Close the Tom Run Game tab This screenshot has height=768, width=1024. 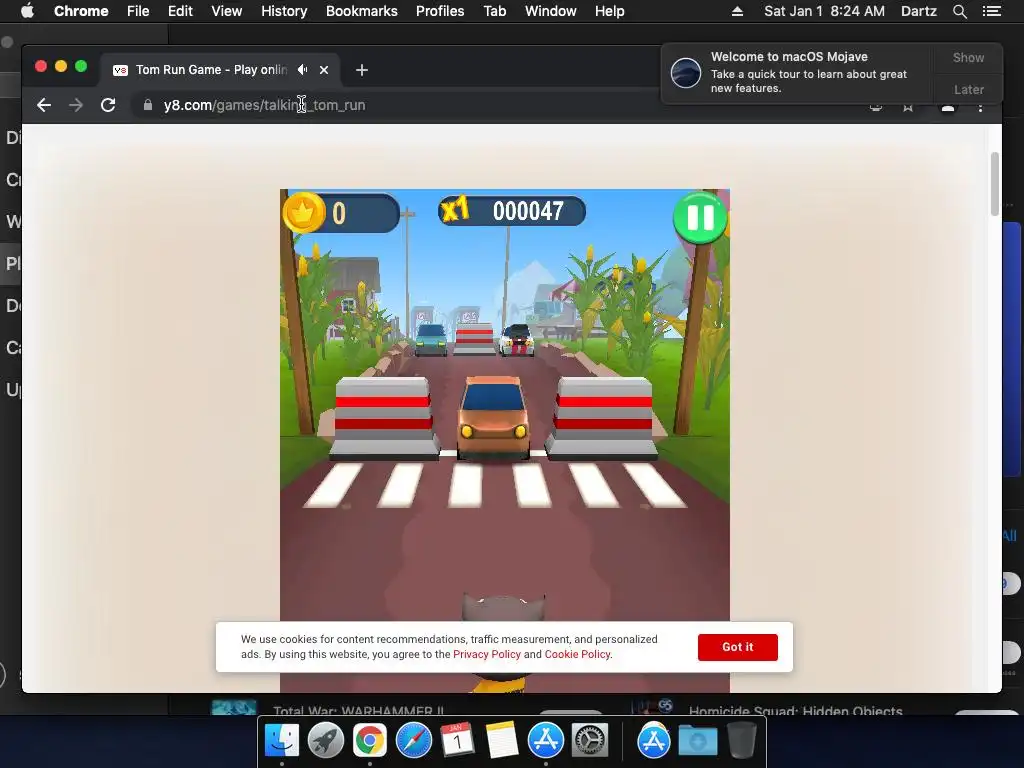click(324, 70)
